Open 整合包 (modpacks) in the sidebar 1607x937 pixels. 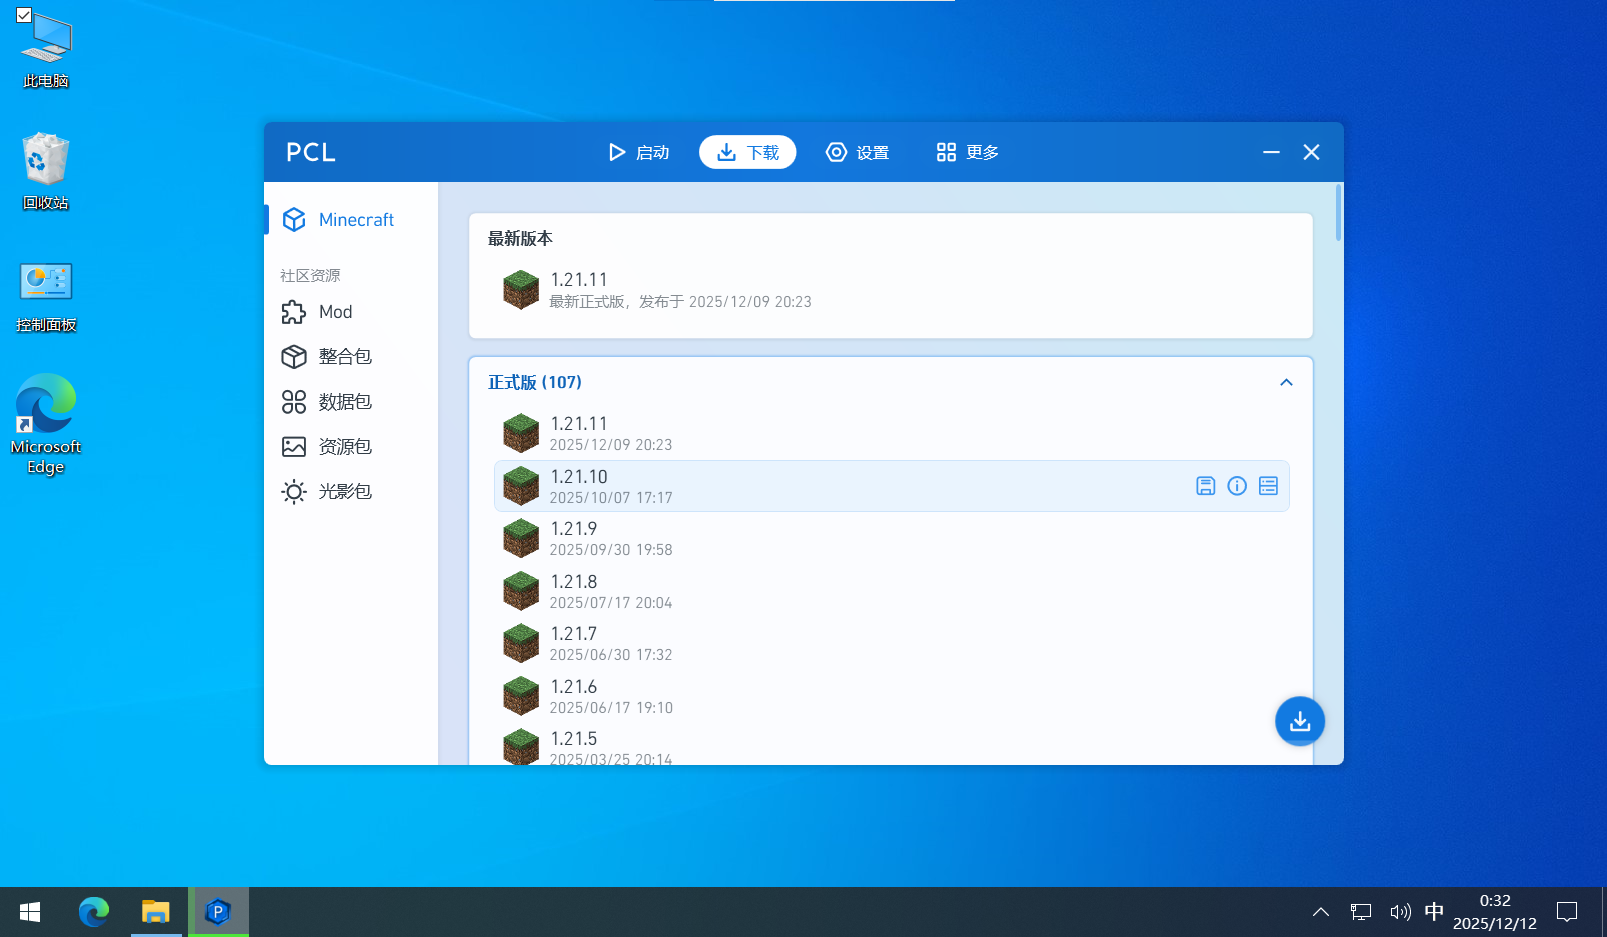(x=344, y=357)
